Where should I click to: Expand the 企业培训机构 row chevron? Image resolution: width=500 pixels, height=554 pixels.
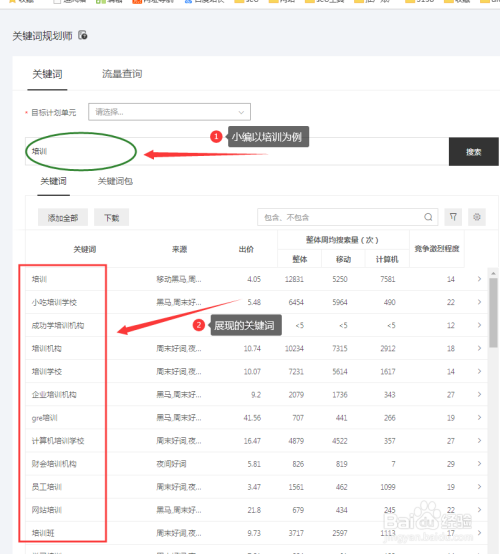coord(479,394)
